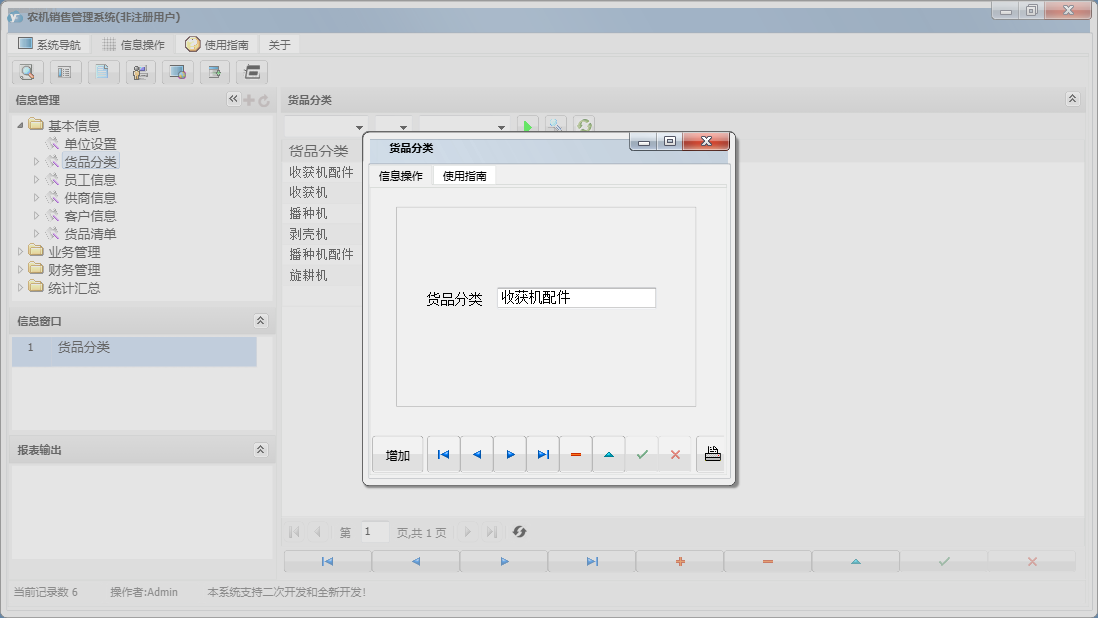
Task: Click the red minus delete icon in the dialog
Action: pyautogui.click(x=575, y=453)
